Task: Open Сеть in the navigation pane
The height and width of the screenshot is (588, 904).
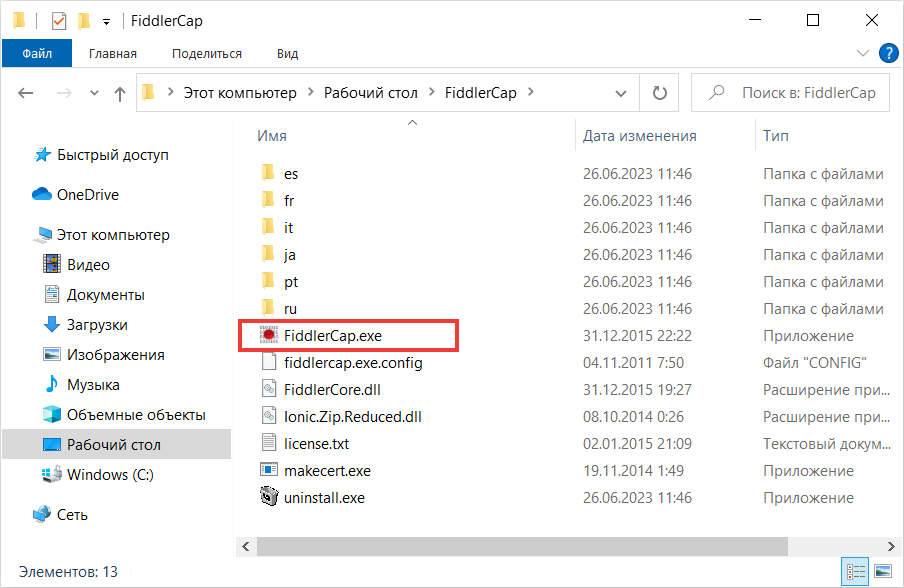Action: coord(61,514)
